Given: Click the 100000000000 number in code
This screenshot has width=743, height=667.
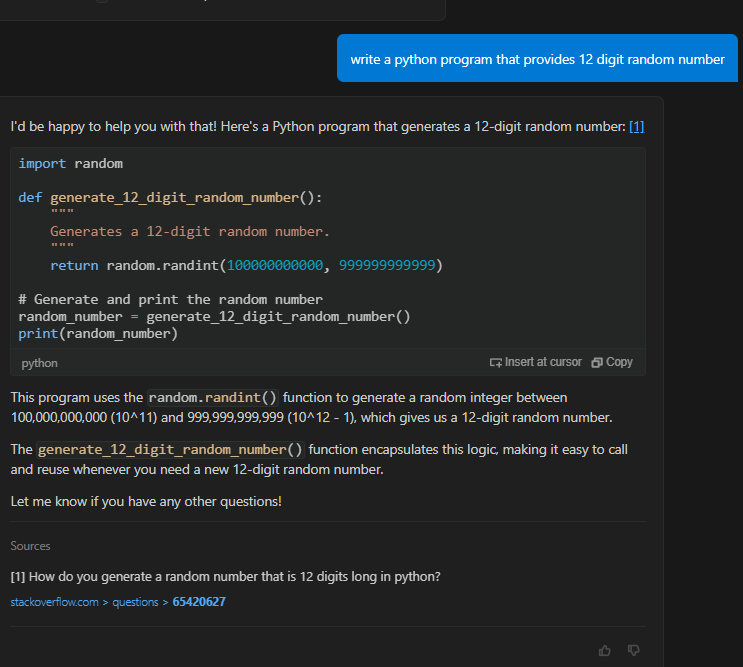Looking at the screenshot, I should click(x=275, y=265).
